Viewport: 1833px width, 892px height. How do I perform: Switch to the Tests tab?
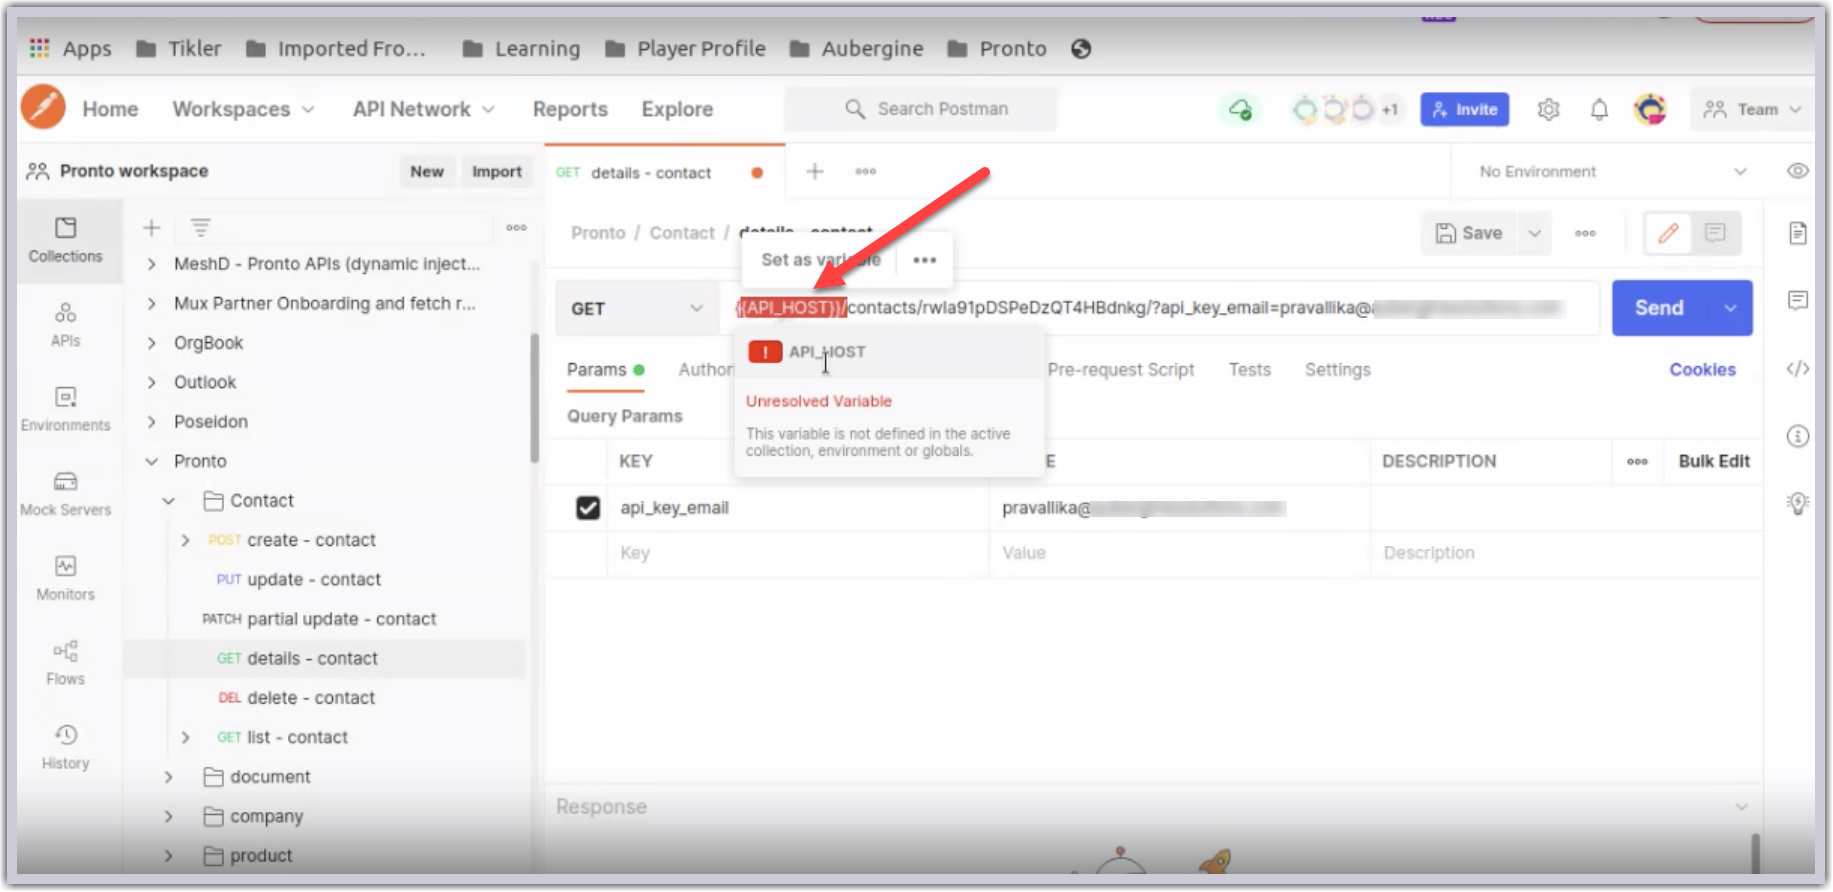click(1249, 370)
